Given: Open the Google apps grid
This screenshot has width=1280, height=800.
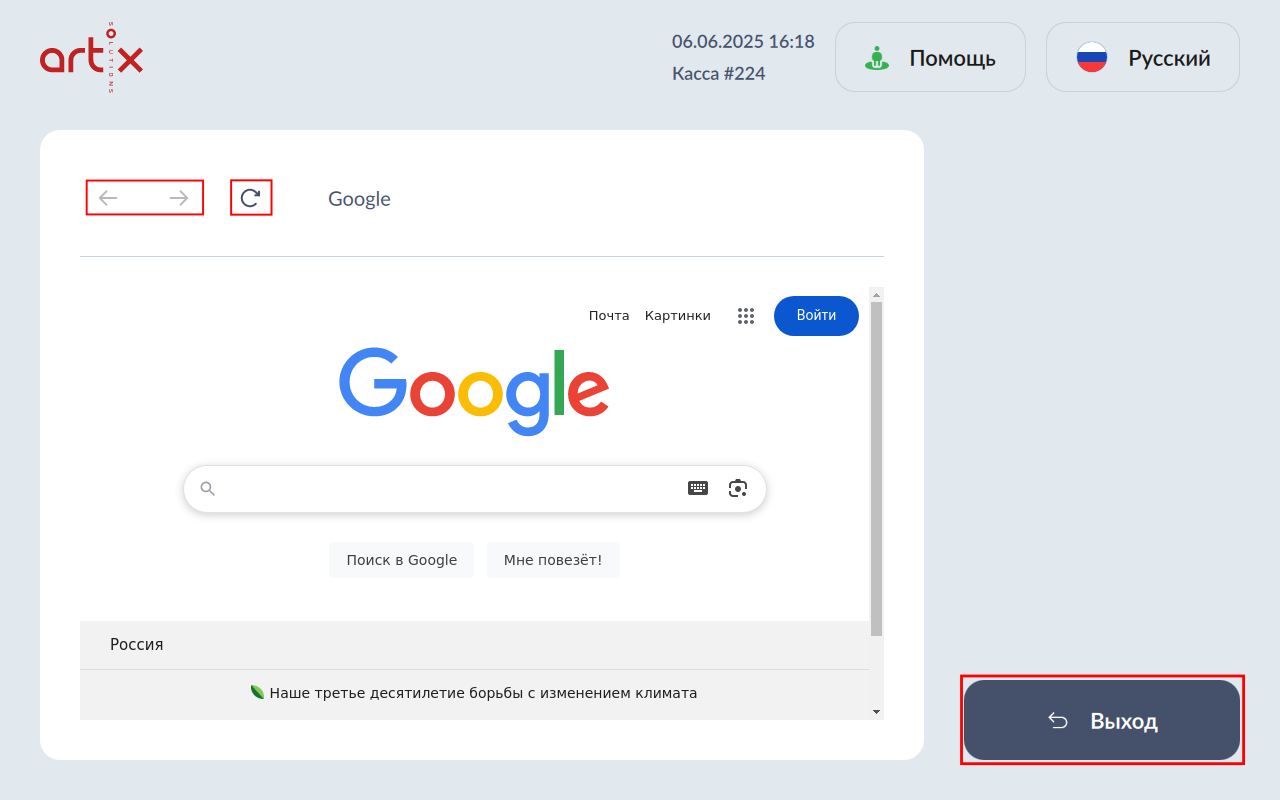Looking at the screenshot, I should coord(745,316).
